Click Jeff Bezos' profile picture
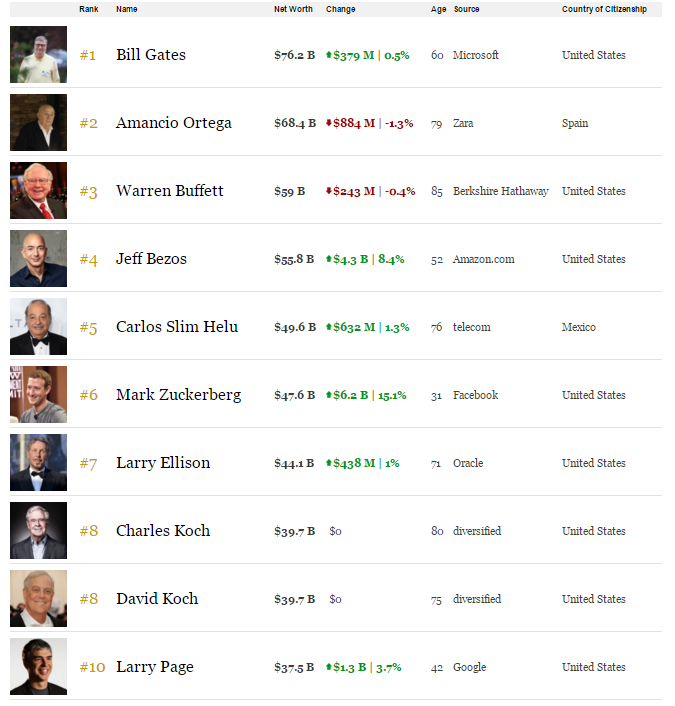 point(38,259)
